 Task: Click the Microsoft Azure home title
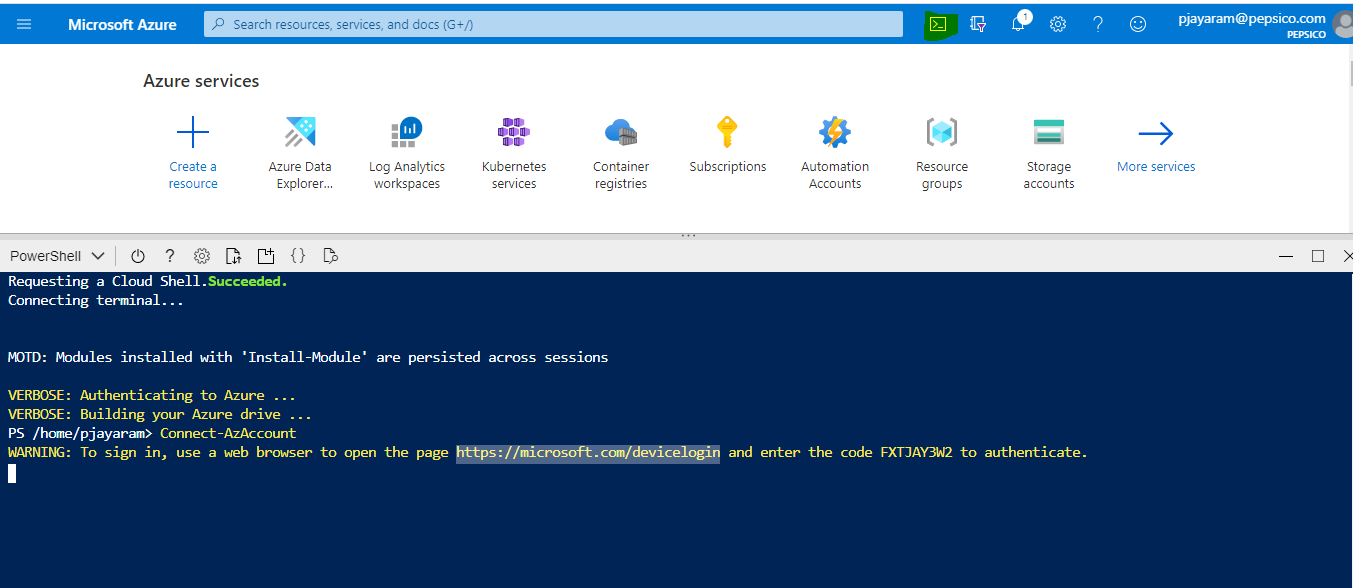(x=122, y=24)
